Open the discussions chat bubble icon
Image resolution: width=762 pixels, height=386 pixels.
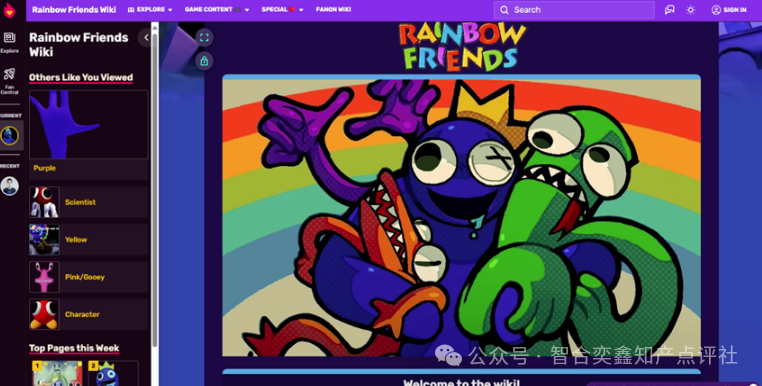click(x=670, y=10)
